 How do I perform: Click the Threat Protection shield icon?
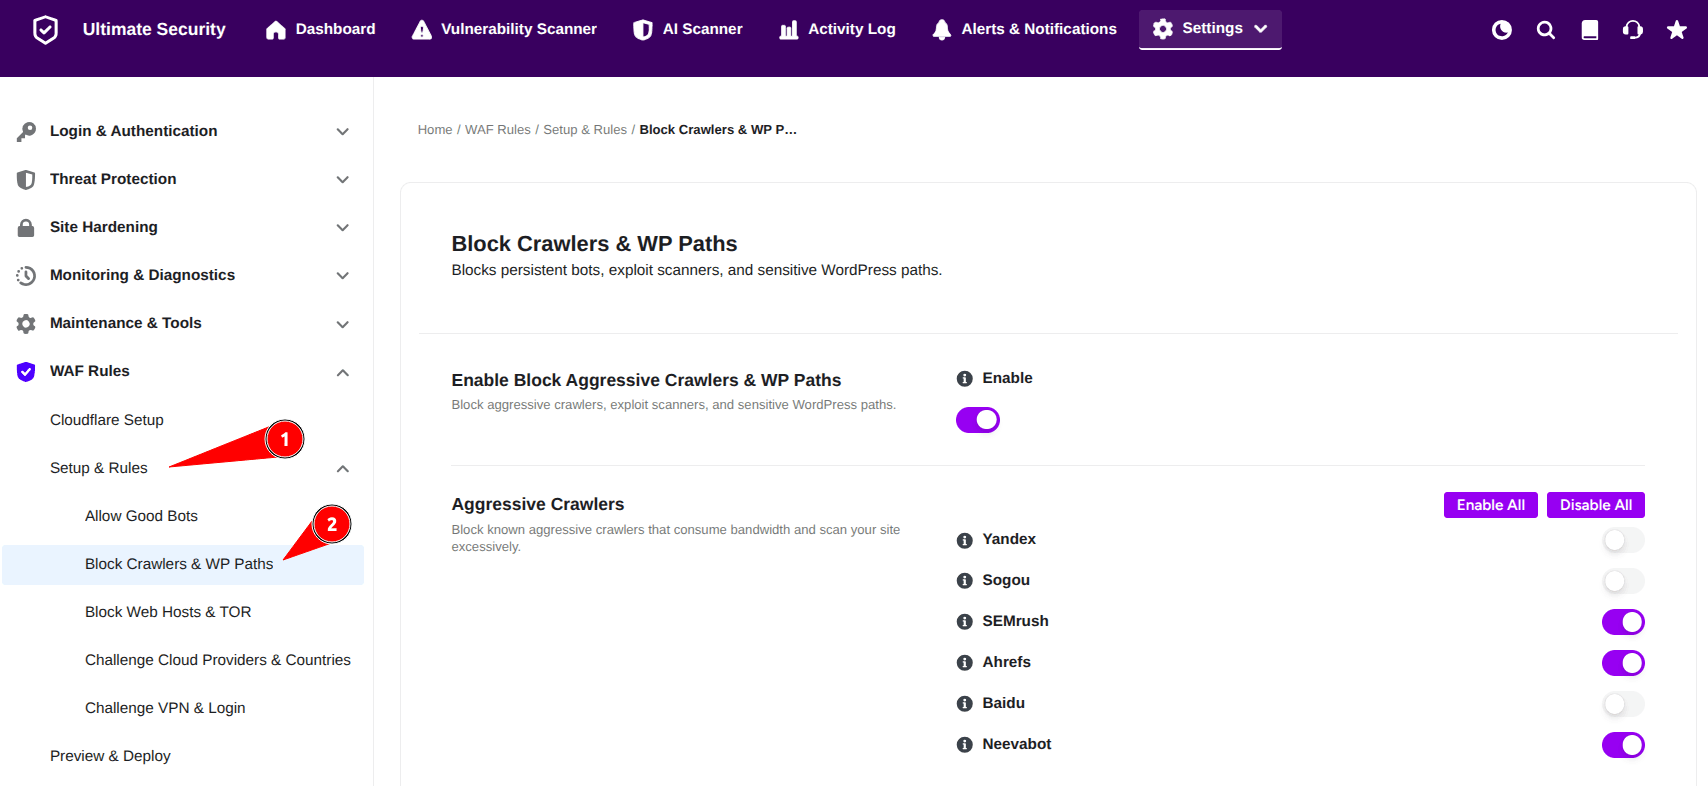pos(26,179)
